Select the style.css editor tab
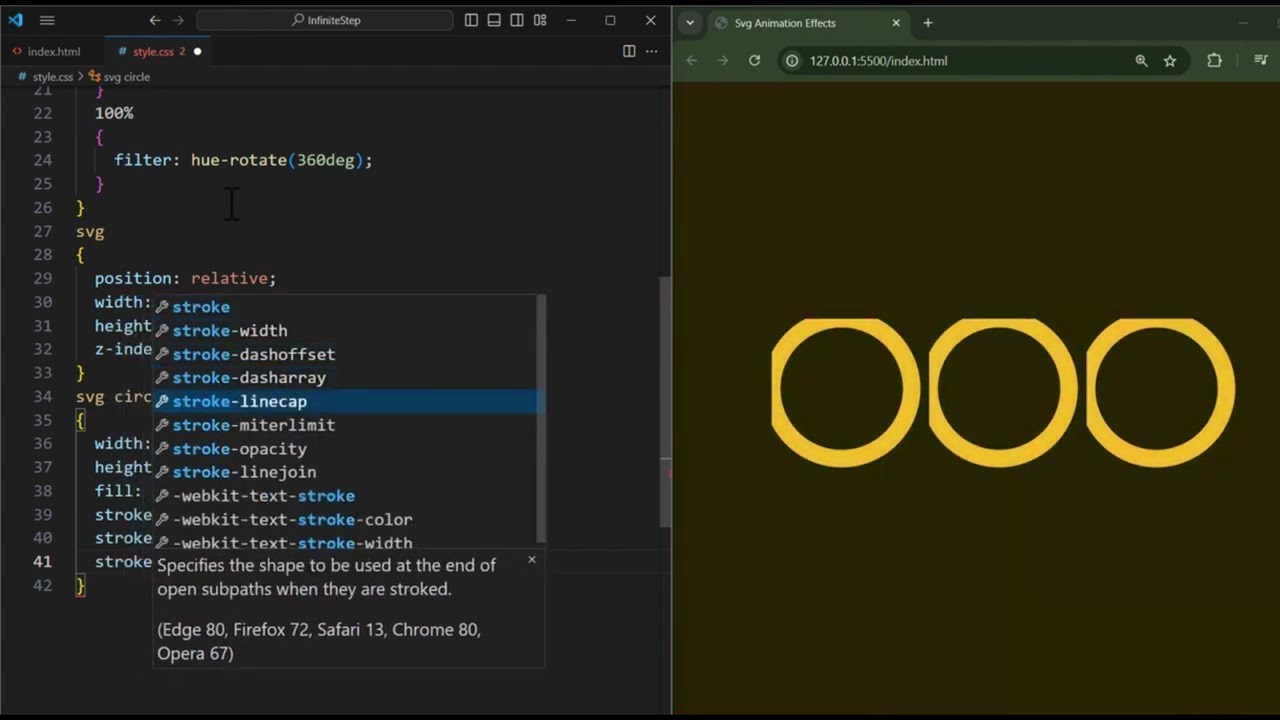Image resolution: width=1280 pixels, height=720 pixels. [153, 51]
